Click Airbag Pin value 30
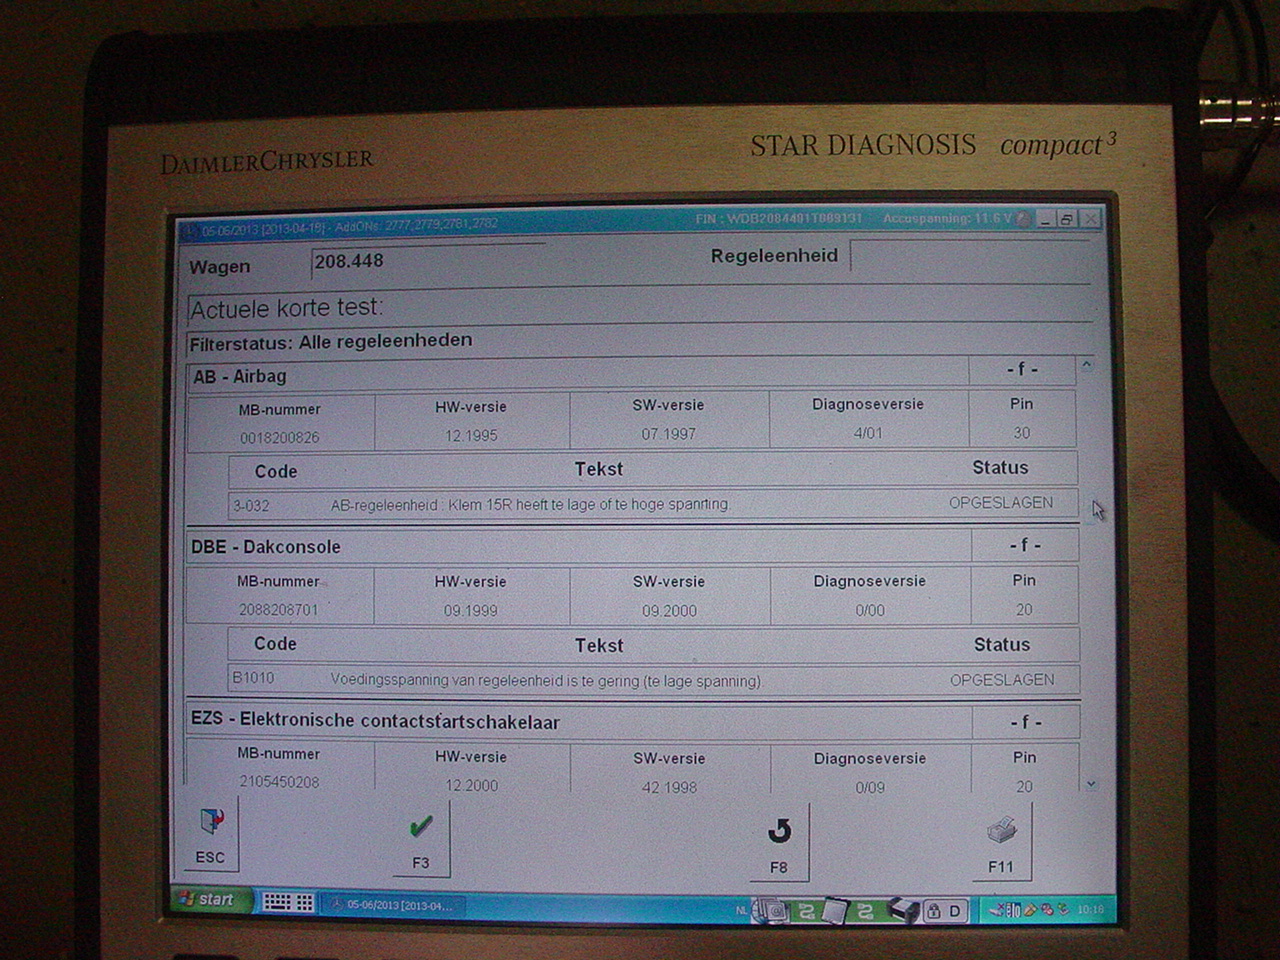 pos(1021,433)
